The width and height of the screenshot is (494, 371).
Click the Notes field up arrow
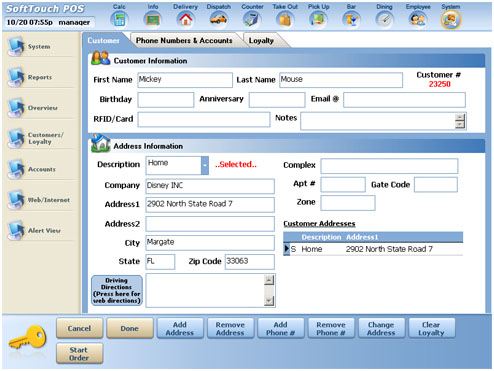tap(460, 118)
